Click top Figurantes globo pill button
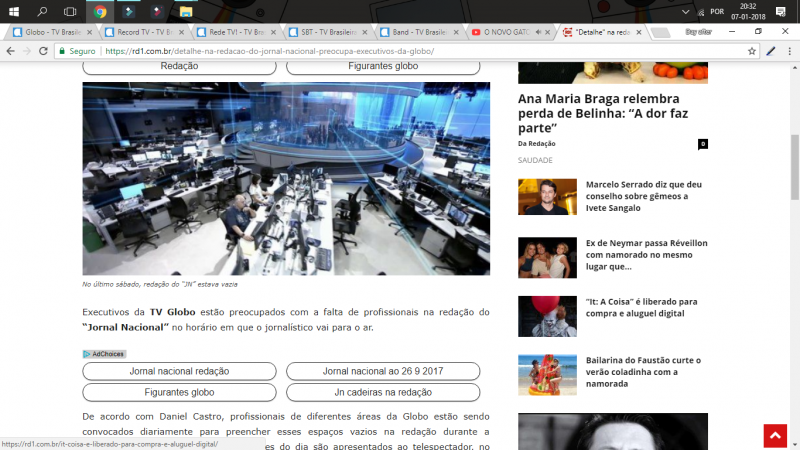 [383, 67]
